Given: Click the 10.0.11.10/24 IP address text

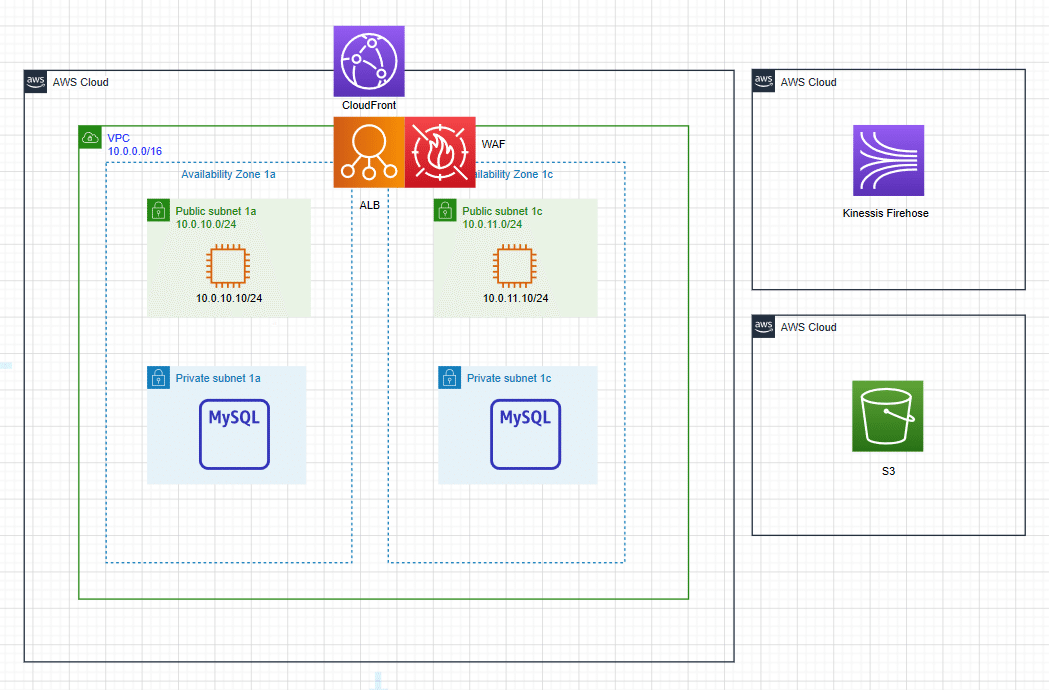Looking at the screenshot, I should click(515, 298).
